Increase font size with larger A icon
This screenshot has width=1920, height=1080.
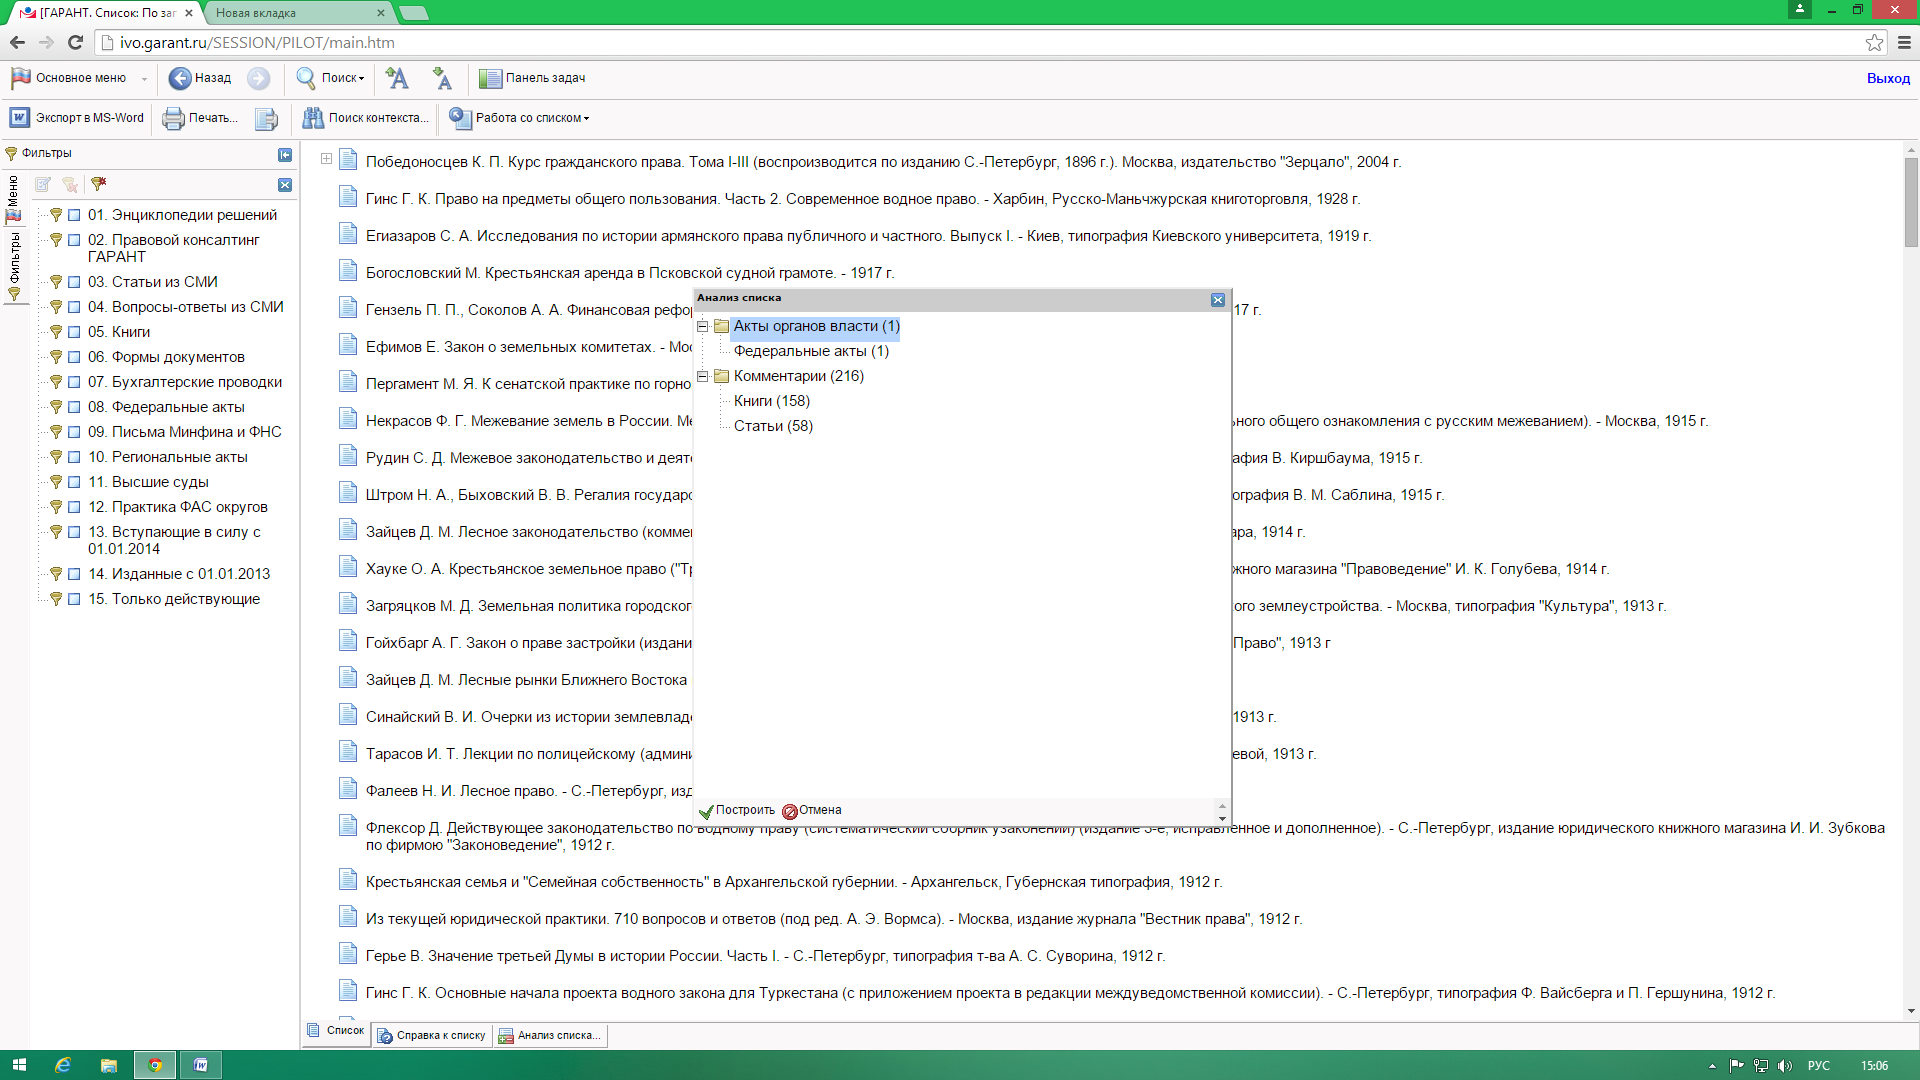coord(397,78)
